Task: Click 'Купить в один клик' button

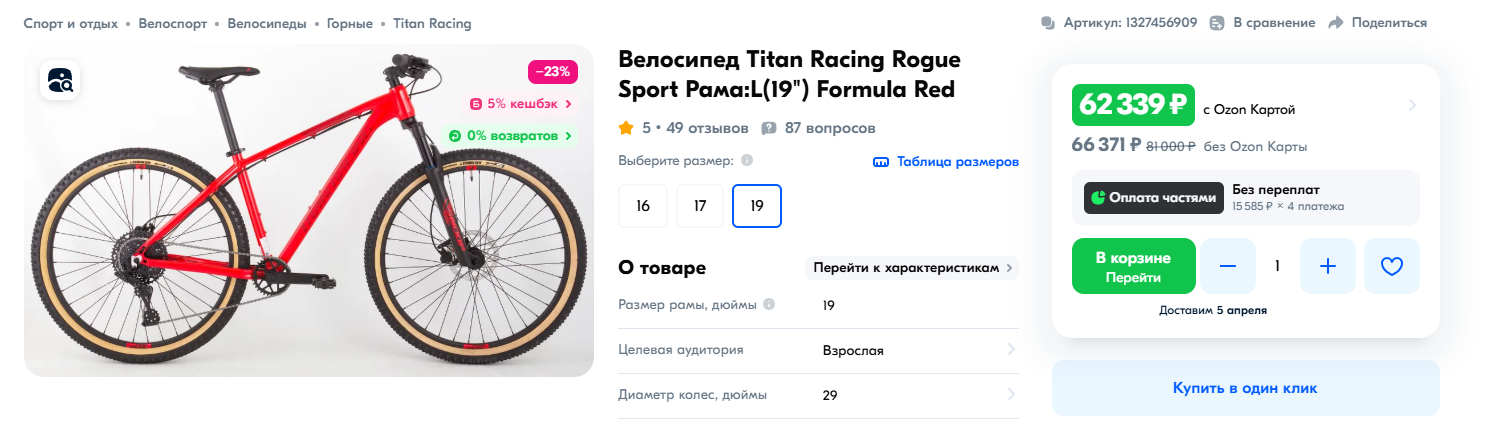Action: (1245, 388)
